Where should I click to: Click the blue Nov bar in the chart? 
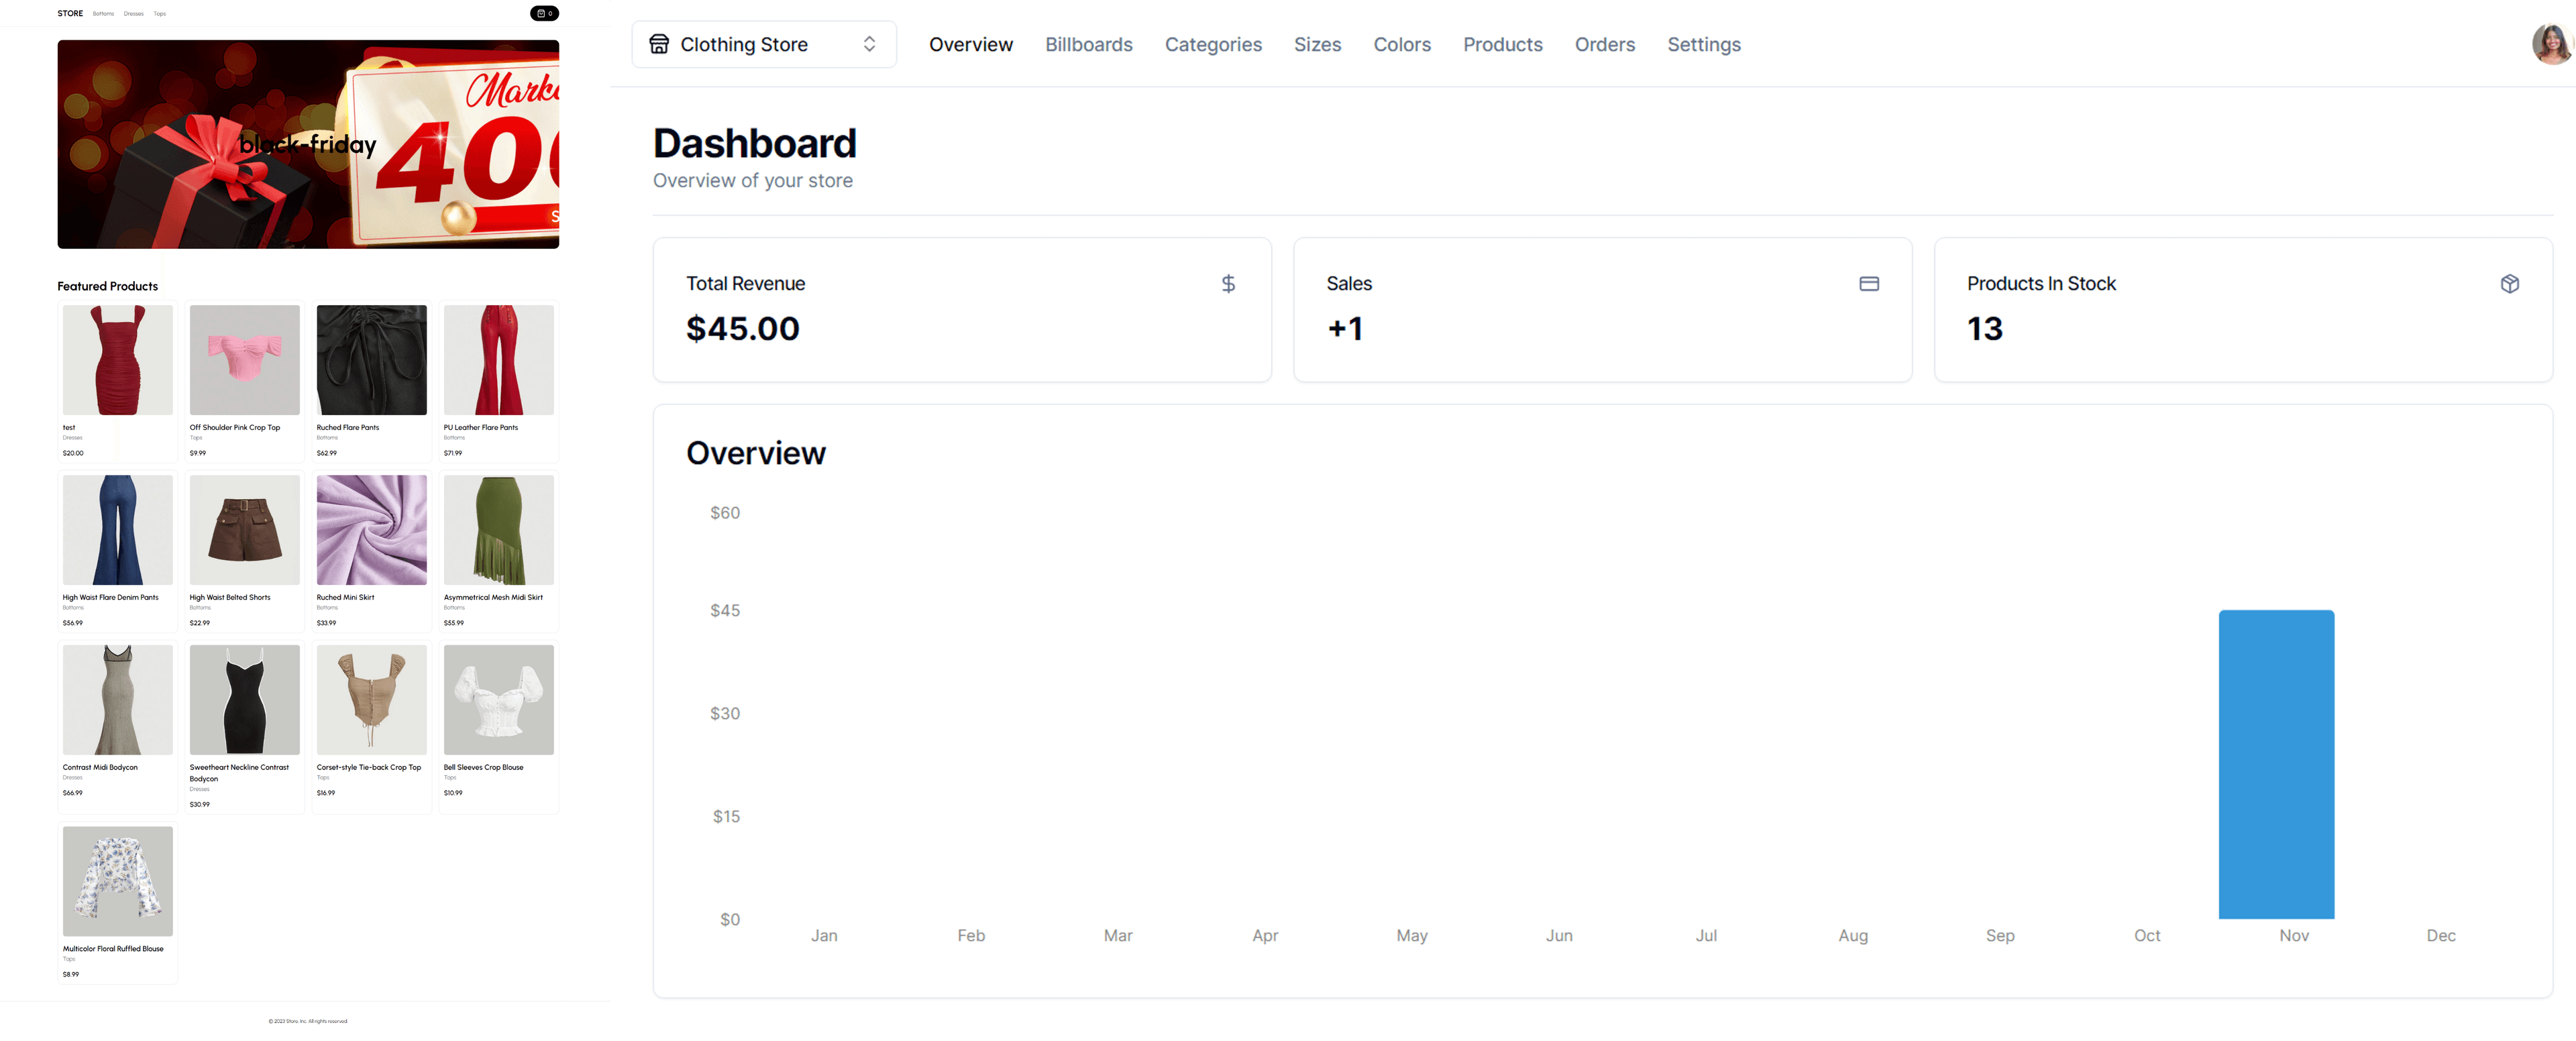(2275, 764)
